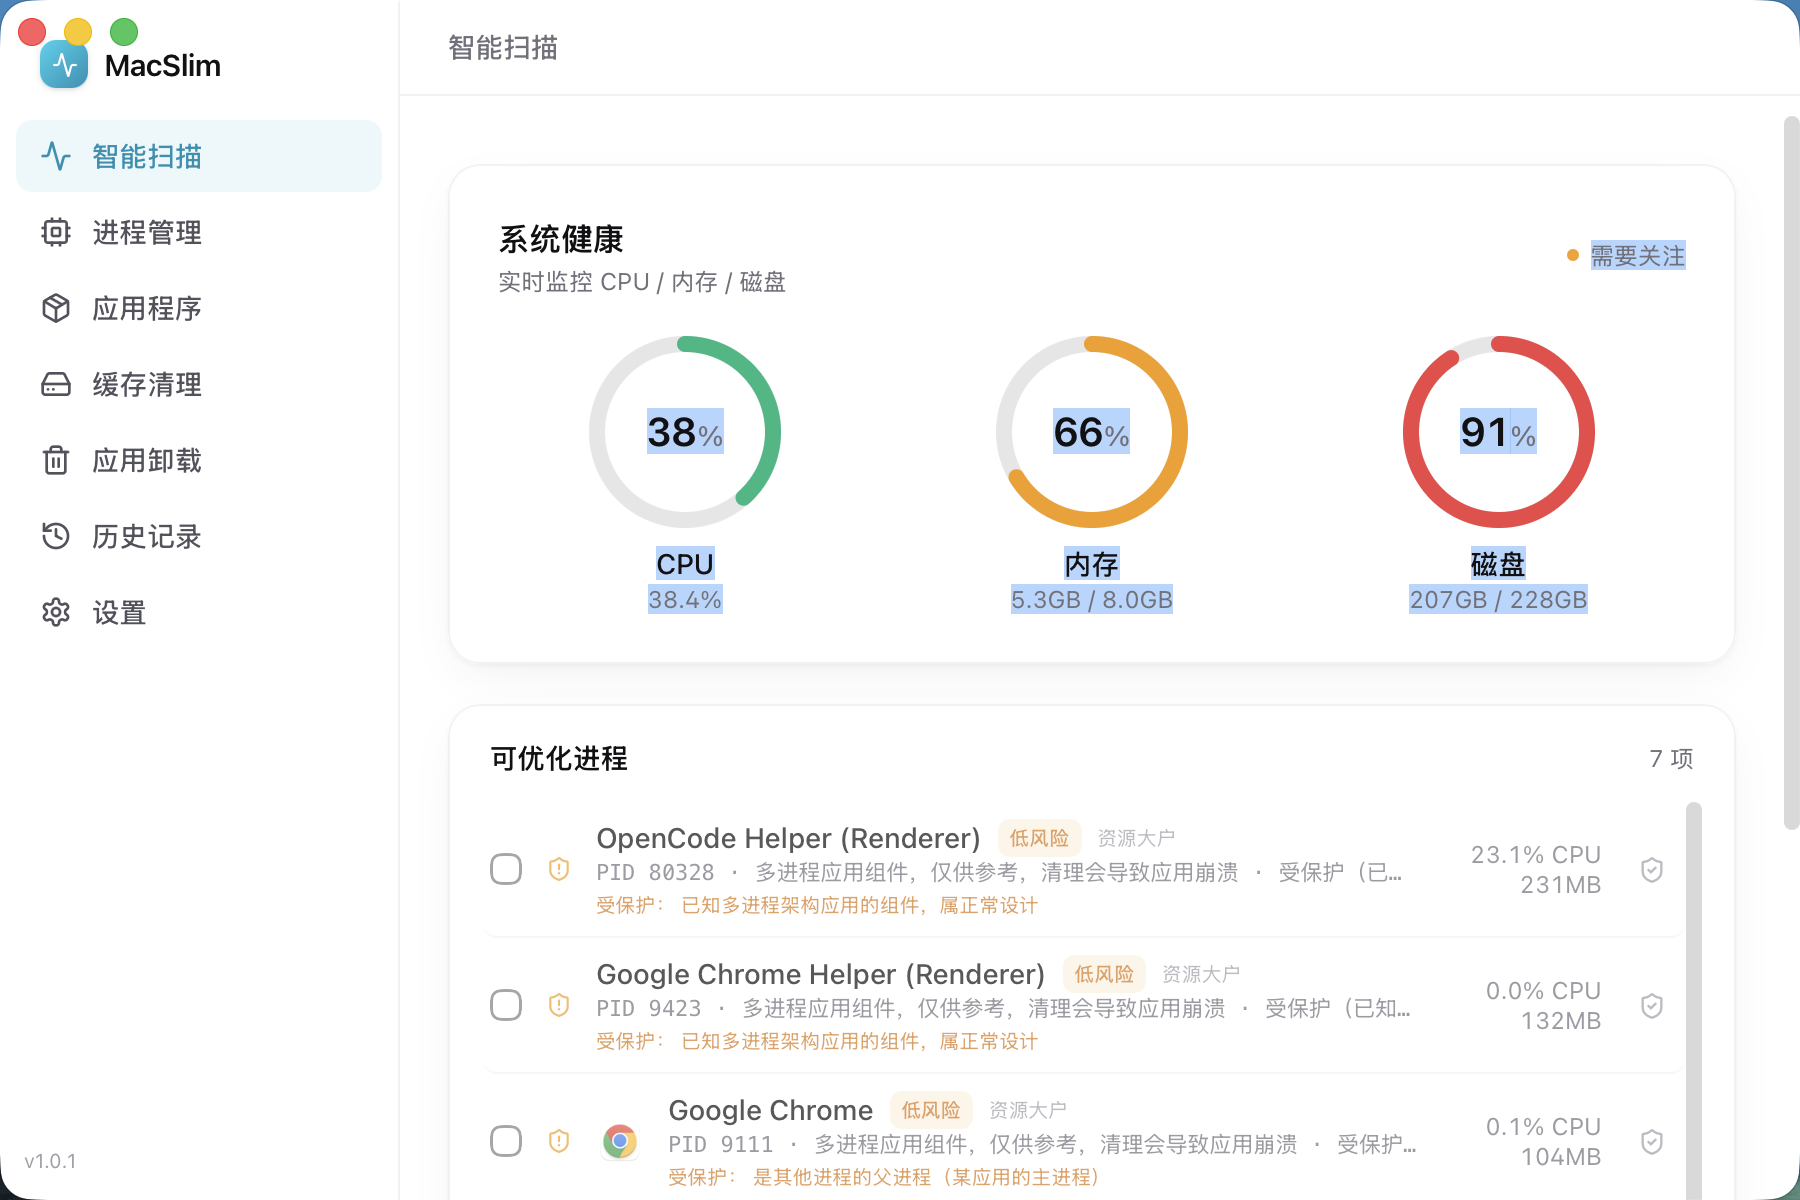This screenshot has height=1200, width=1800.
Task: Open 智能扫描 in the sidebar
Action: [199, 156]
